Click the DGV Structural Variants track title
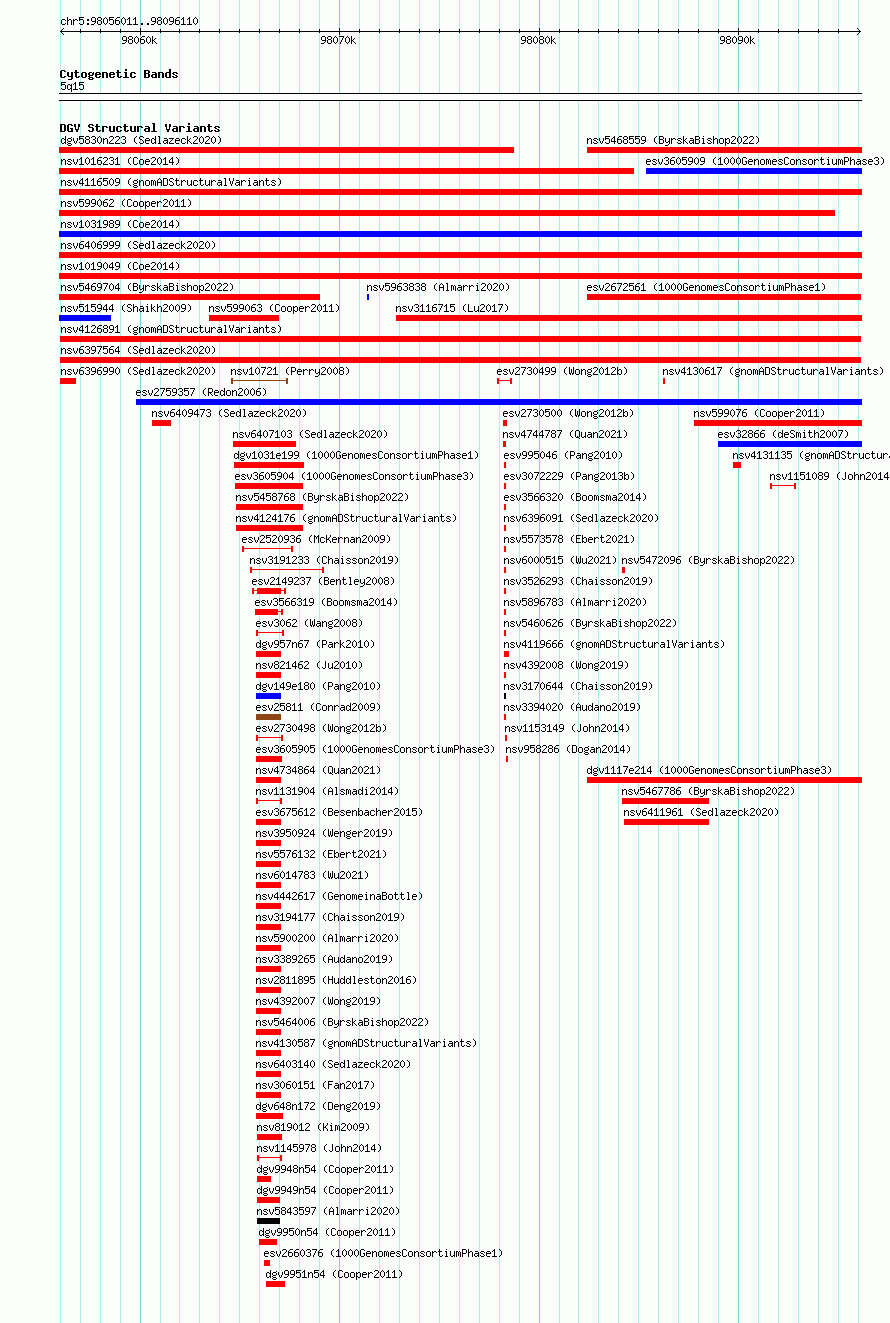Viewport: 890px width, 1323px height. [x=140, y=128]
